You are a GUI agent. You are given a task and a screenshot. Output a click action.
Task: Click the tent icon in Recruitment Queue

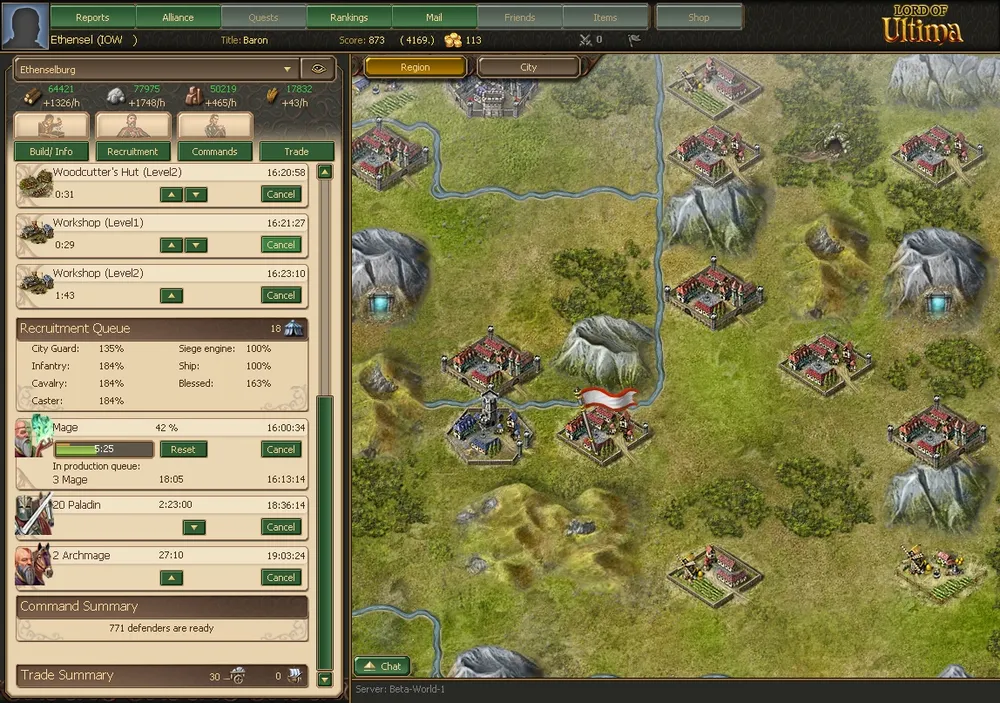pyautogui.click(x=294, y=329)
